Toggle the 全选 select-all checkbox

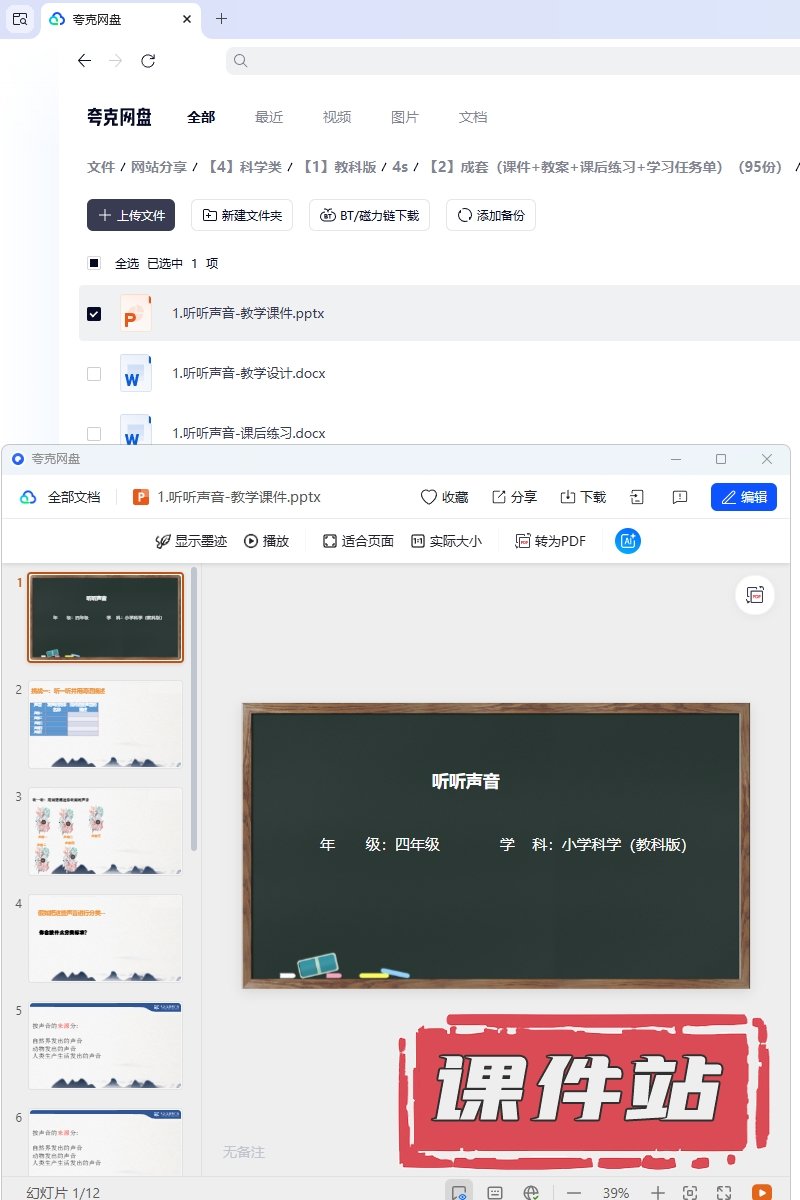coord(94,264)
